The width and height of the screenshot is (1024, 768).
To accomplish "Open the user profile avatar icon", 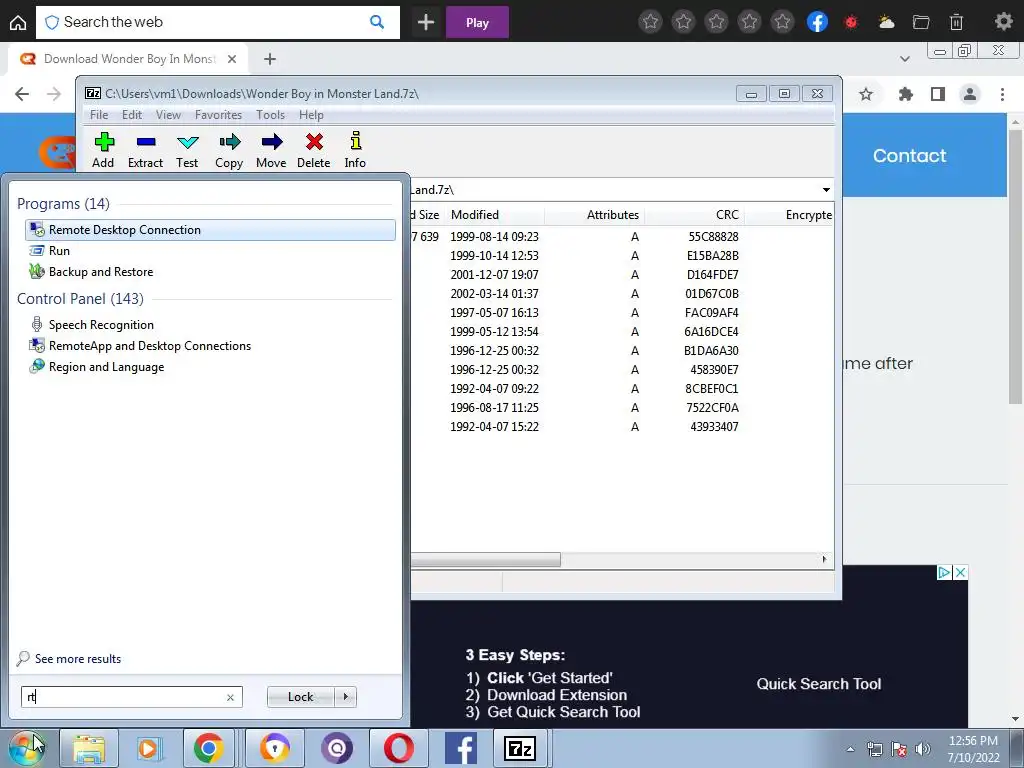I will click(x=970, y=94).
